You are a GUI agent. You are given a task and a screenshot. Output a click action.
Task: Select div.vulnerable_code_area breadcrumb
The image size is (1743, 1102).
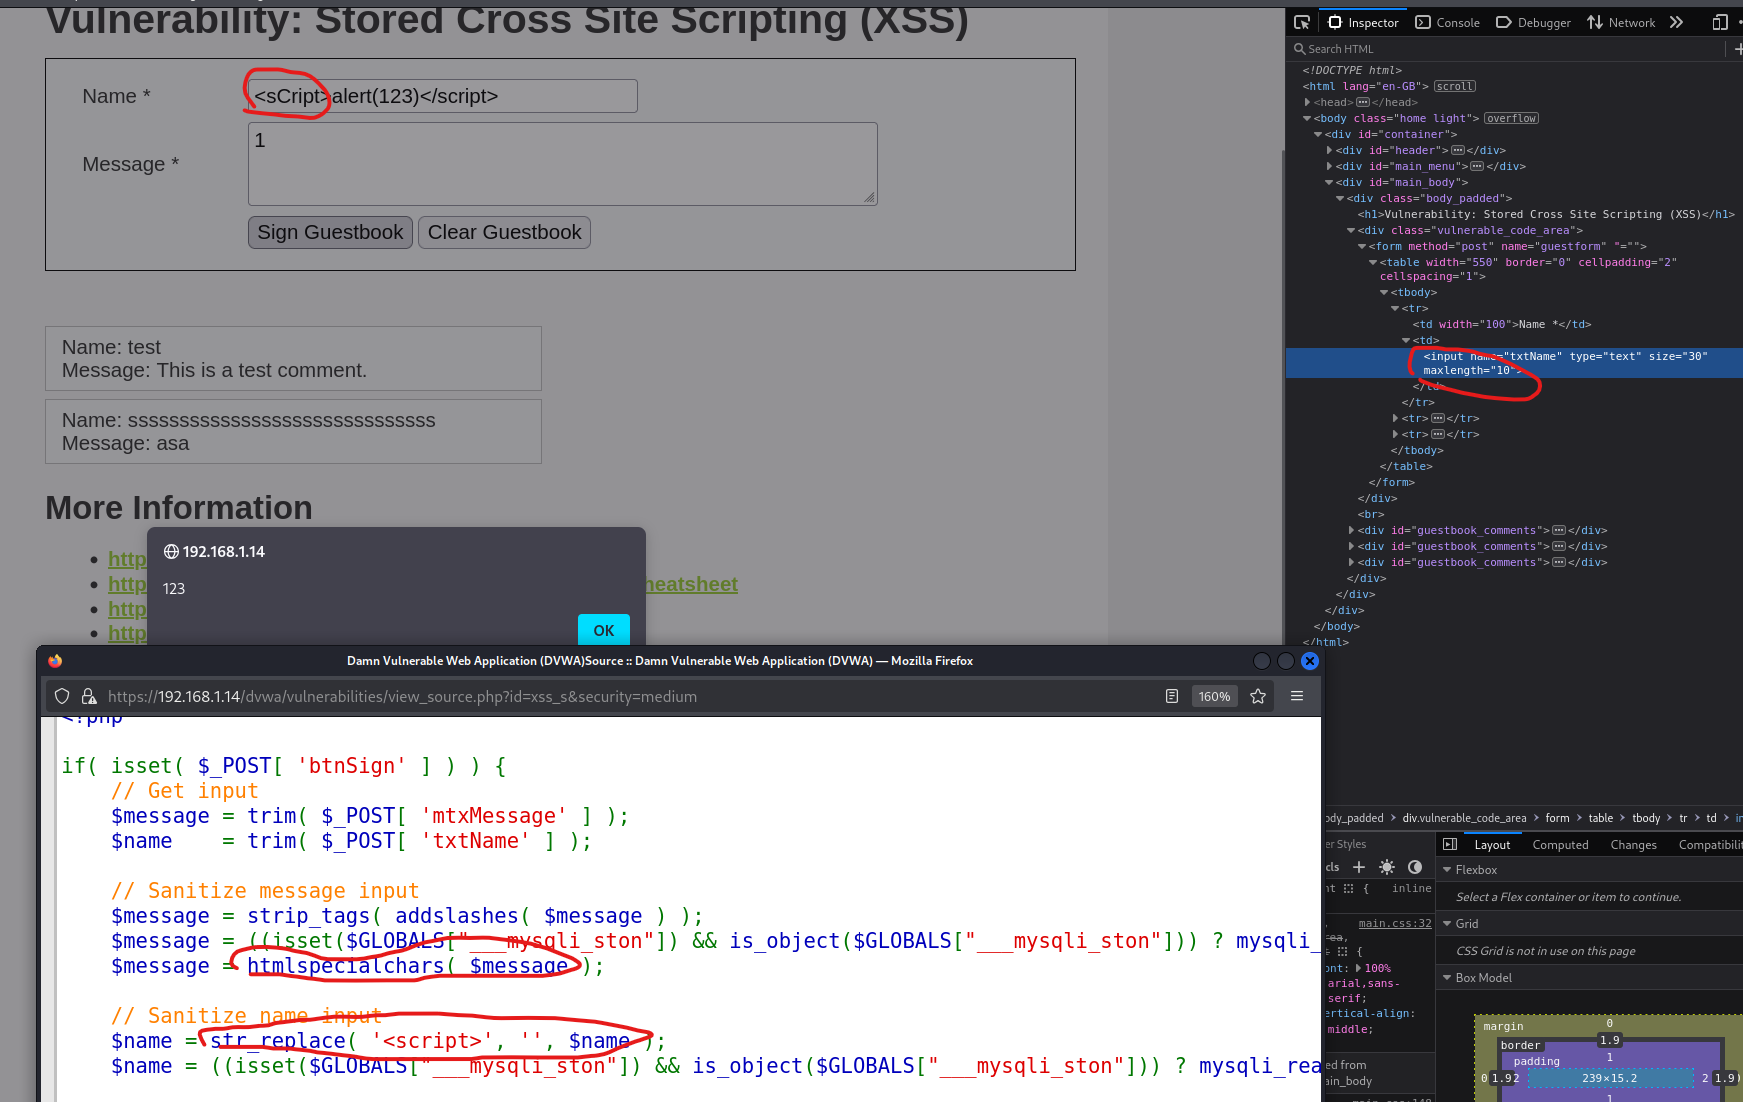click(1464, 818)
